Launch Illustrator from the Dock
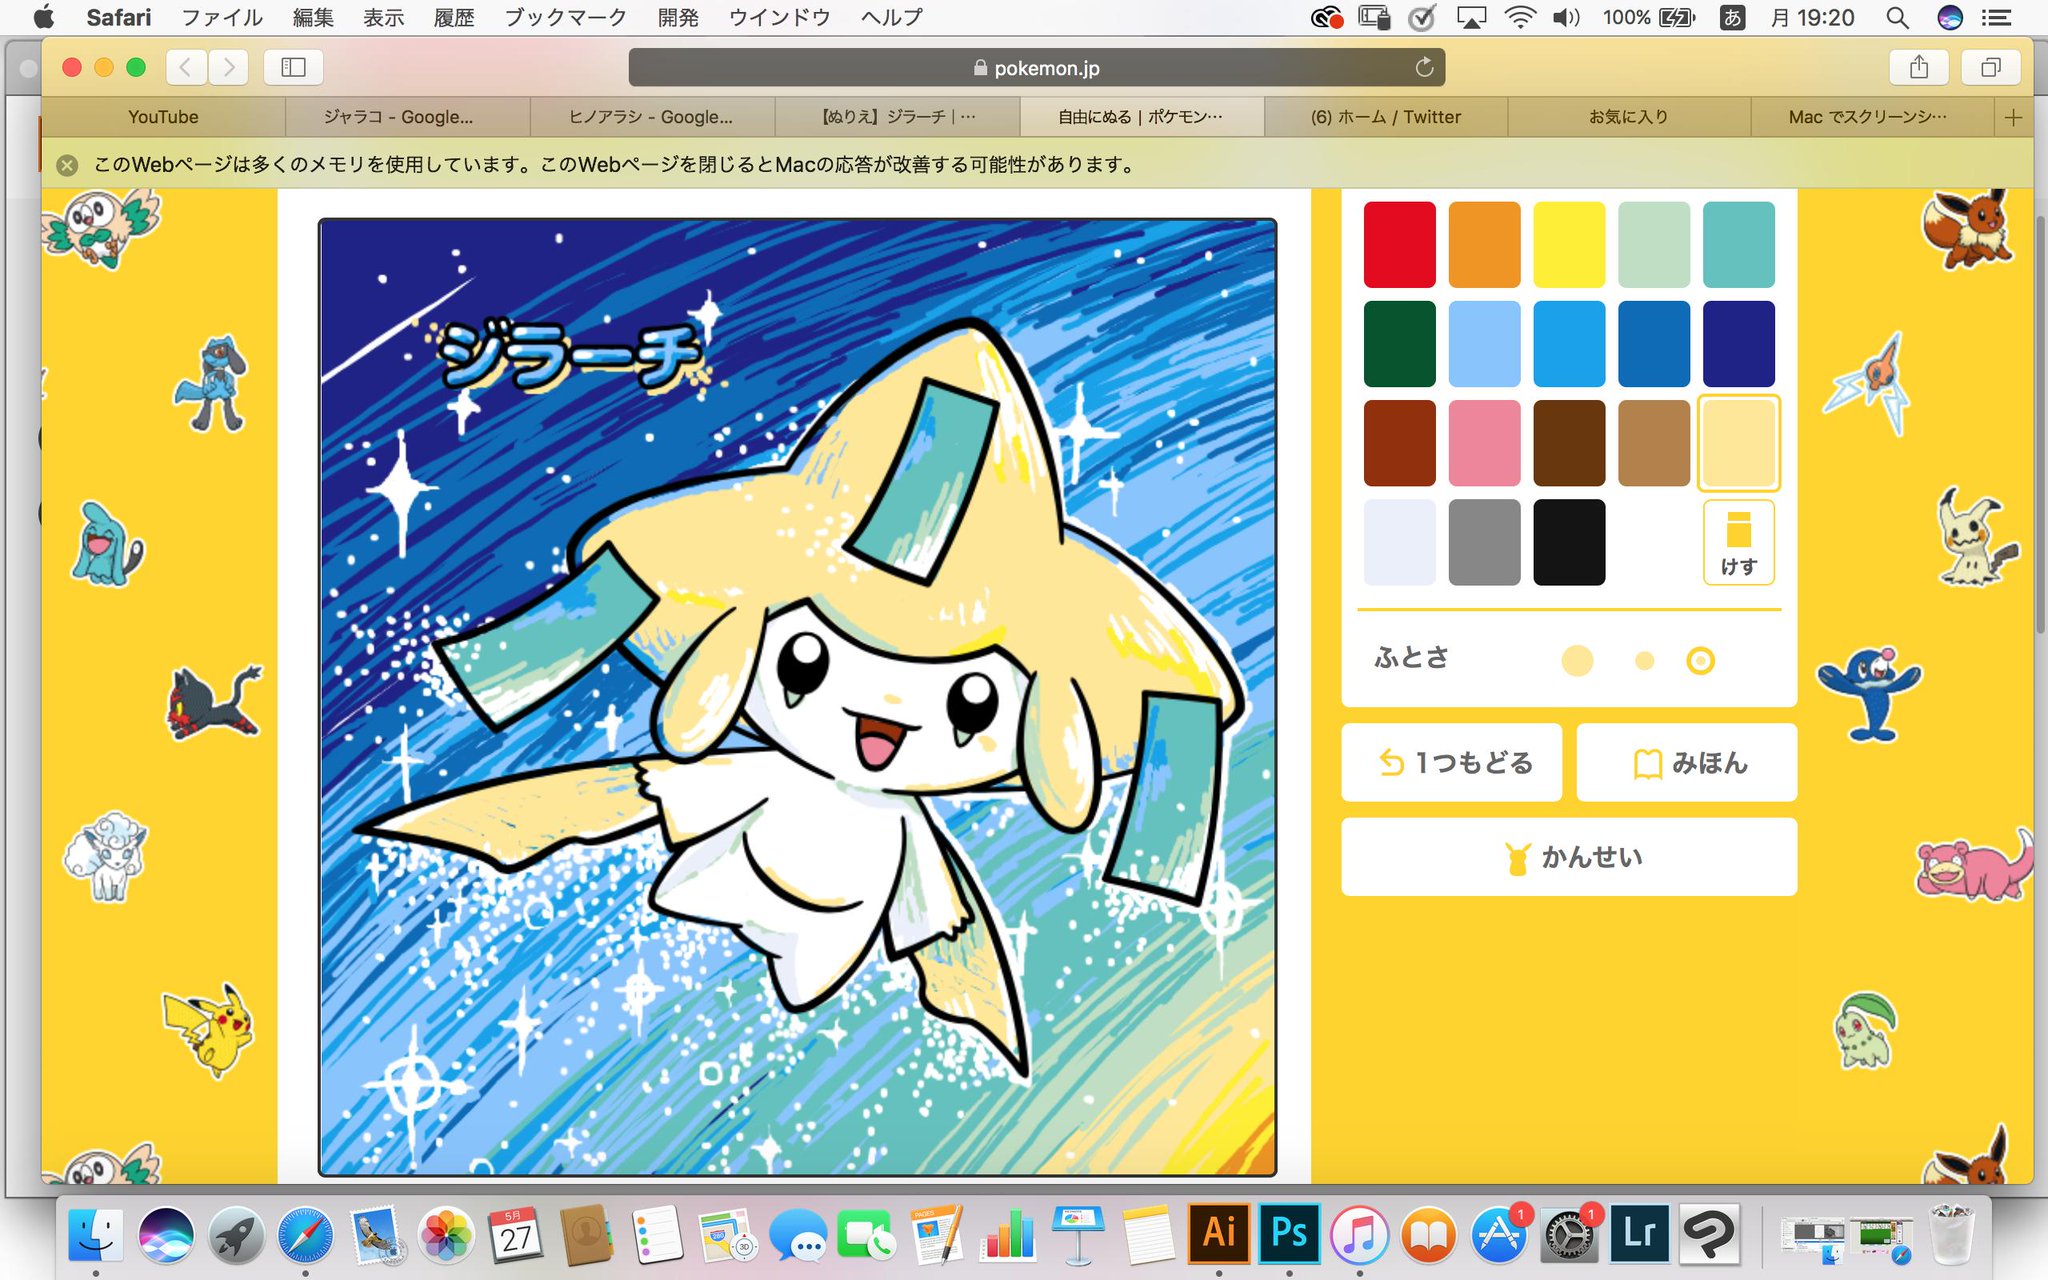The height and width of the screenshot is (1280, 2048). pyautogui.click(x=1218, y=1233)
